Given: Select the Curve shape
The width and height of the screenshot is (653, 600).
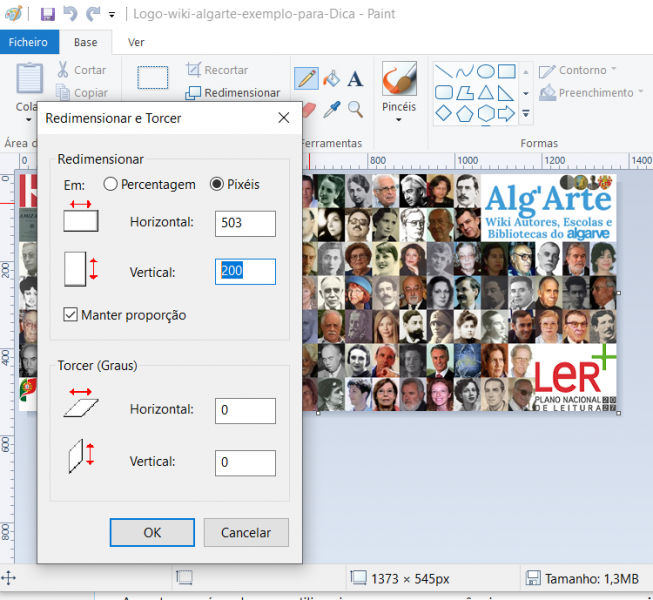Looking at the screenshot, I should point(464,71).
